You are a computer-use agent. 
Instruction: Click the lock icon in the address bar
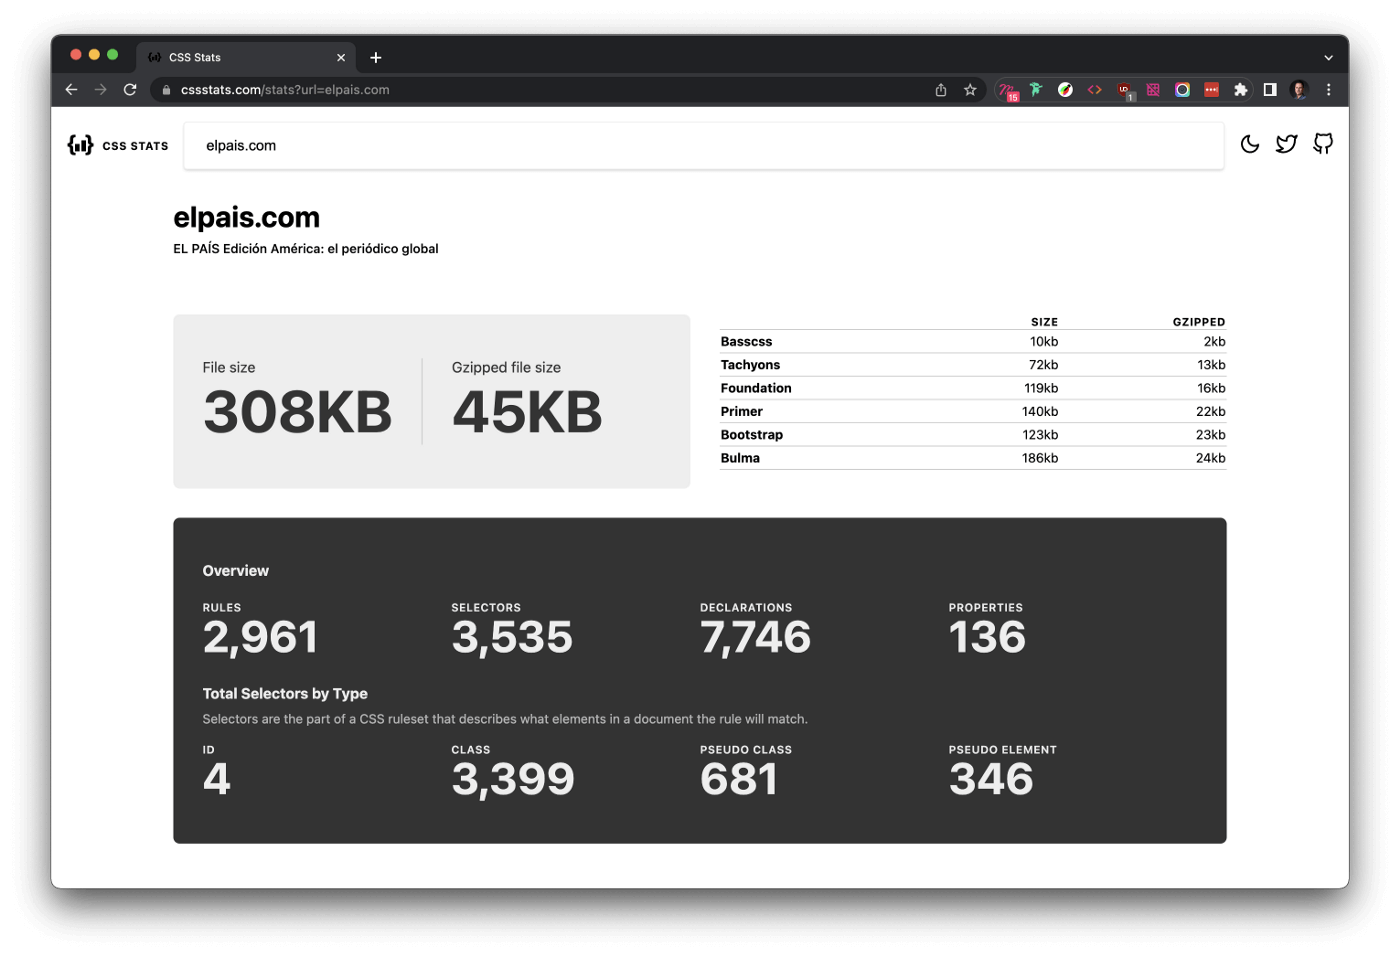[166, 90]
